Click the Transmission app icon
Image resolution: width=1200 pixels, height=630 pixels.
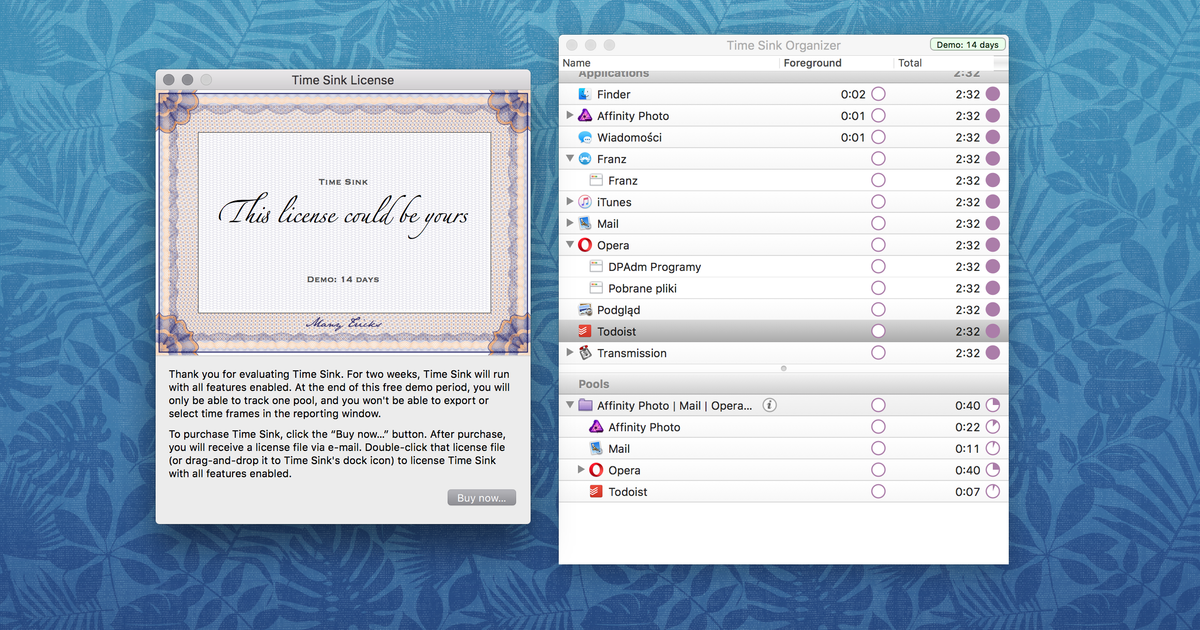(585, 353)
